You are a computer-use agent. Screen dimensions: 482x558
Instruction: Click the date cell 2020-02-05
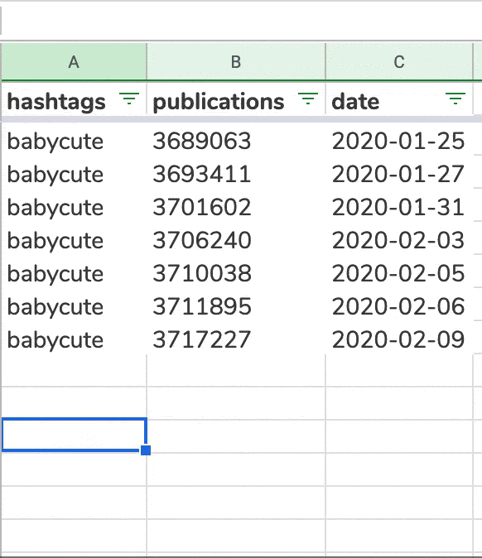click(399, 273)
